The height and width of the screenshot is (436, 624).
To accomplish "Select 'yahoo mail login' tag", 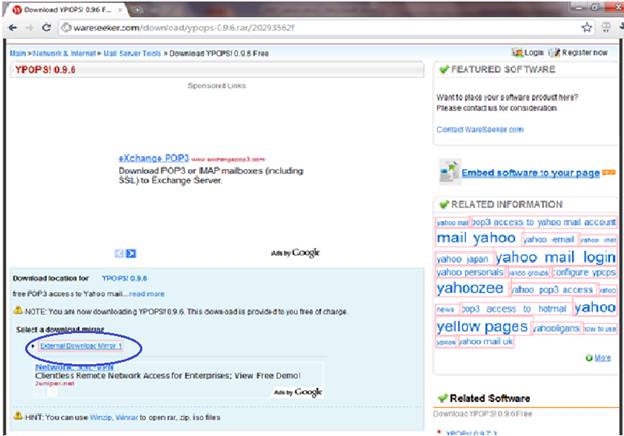I will tap(556, 257).
